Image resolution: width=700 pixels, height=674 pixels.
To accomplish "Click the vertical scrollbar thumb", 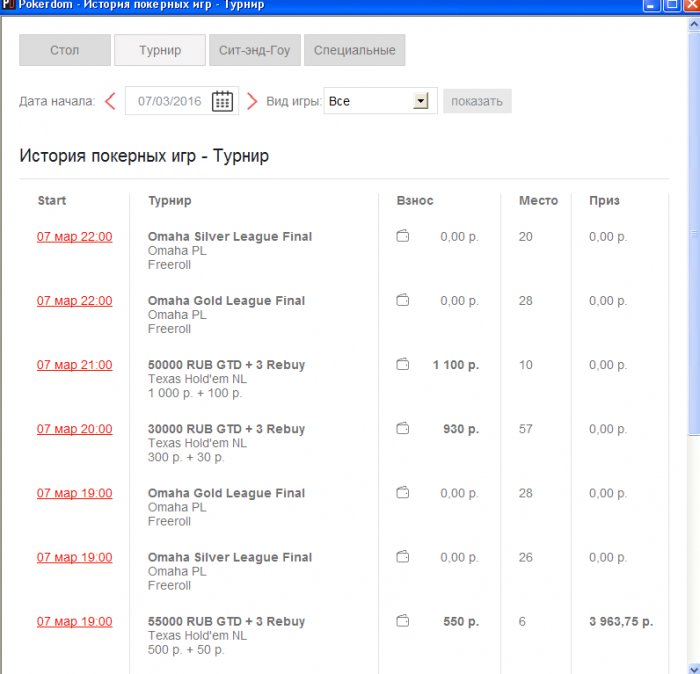I will [x=694, y=233].
